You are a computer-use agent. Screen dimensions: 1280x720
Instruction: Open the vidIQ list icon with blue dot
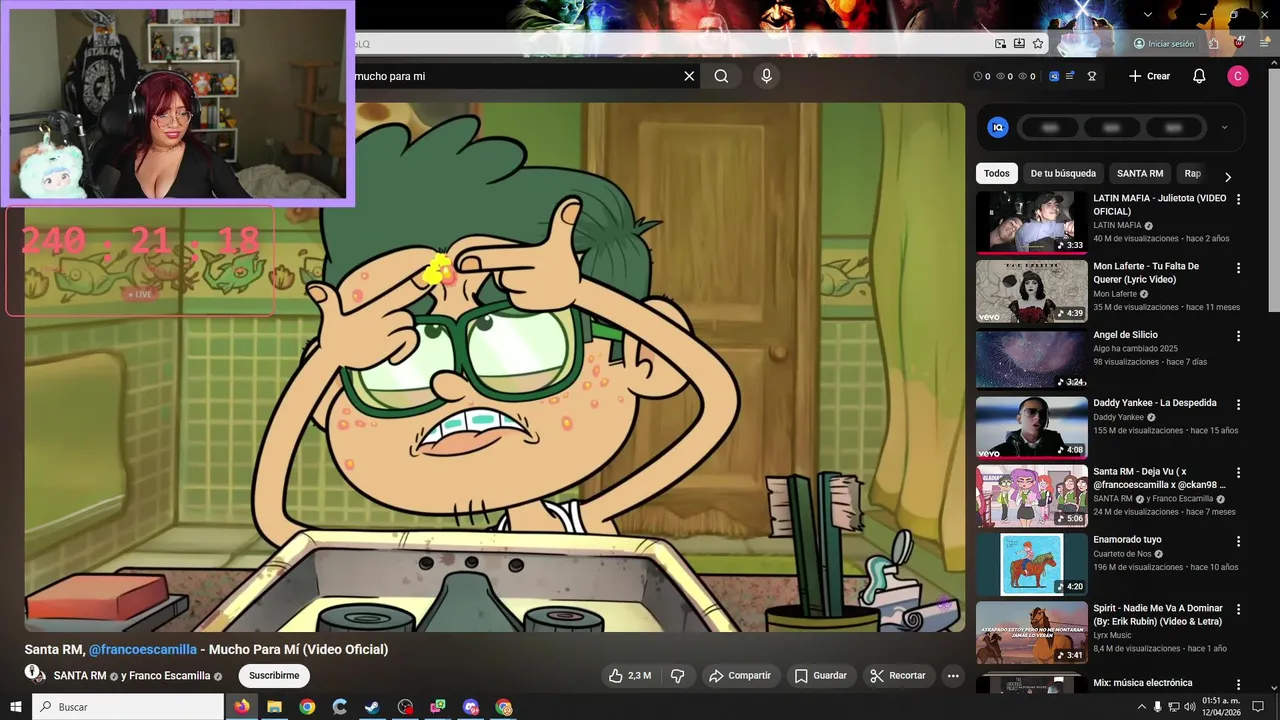(1070, 76)
